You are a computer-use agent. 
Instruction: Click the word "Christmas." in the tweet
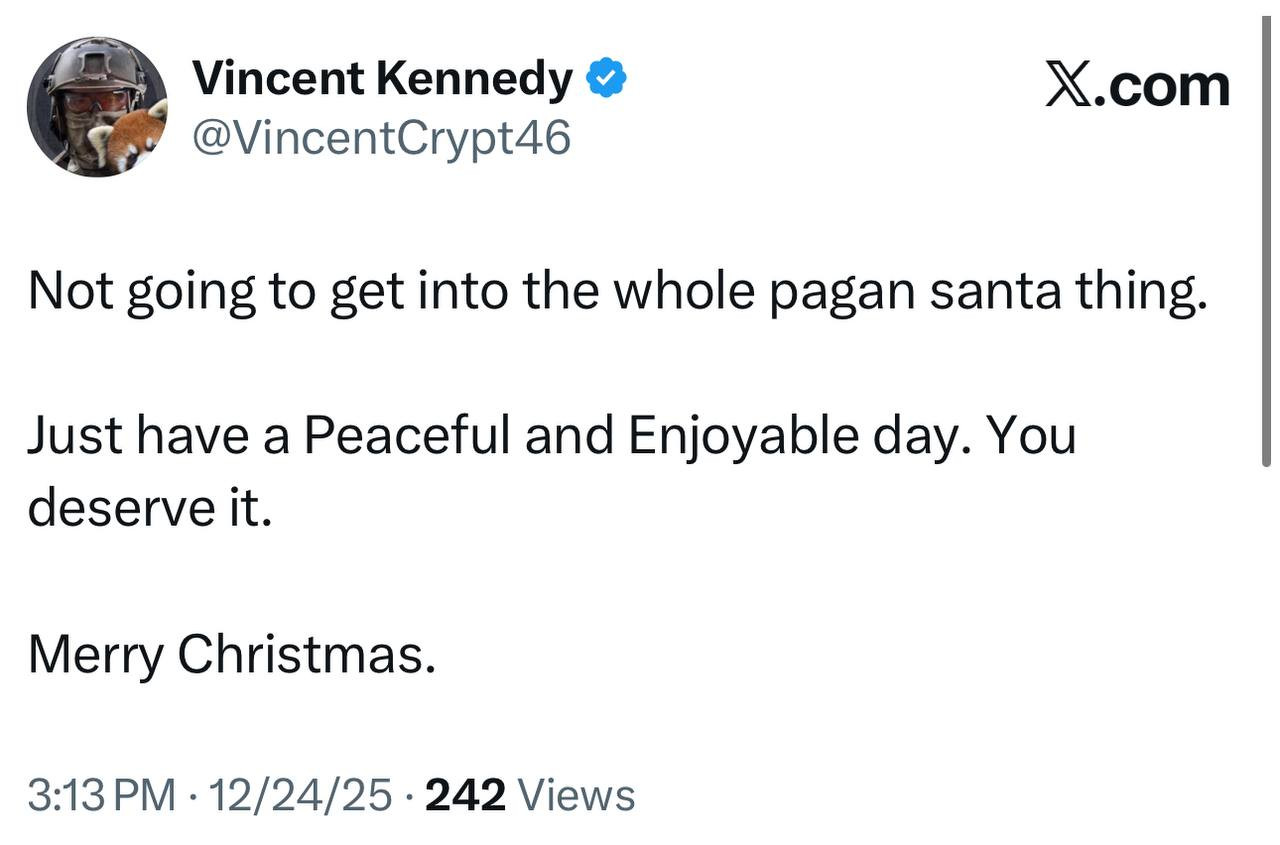307,655
